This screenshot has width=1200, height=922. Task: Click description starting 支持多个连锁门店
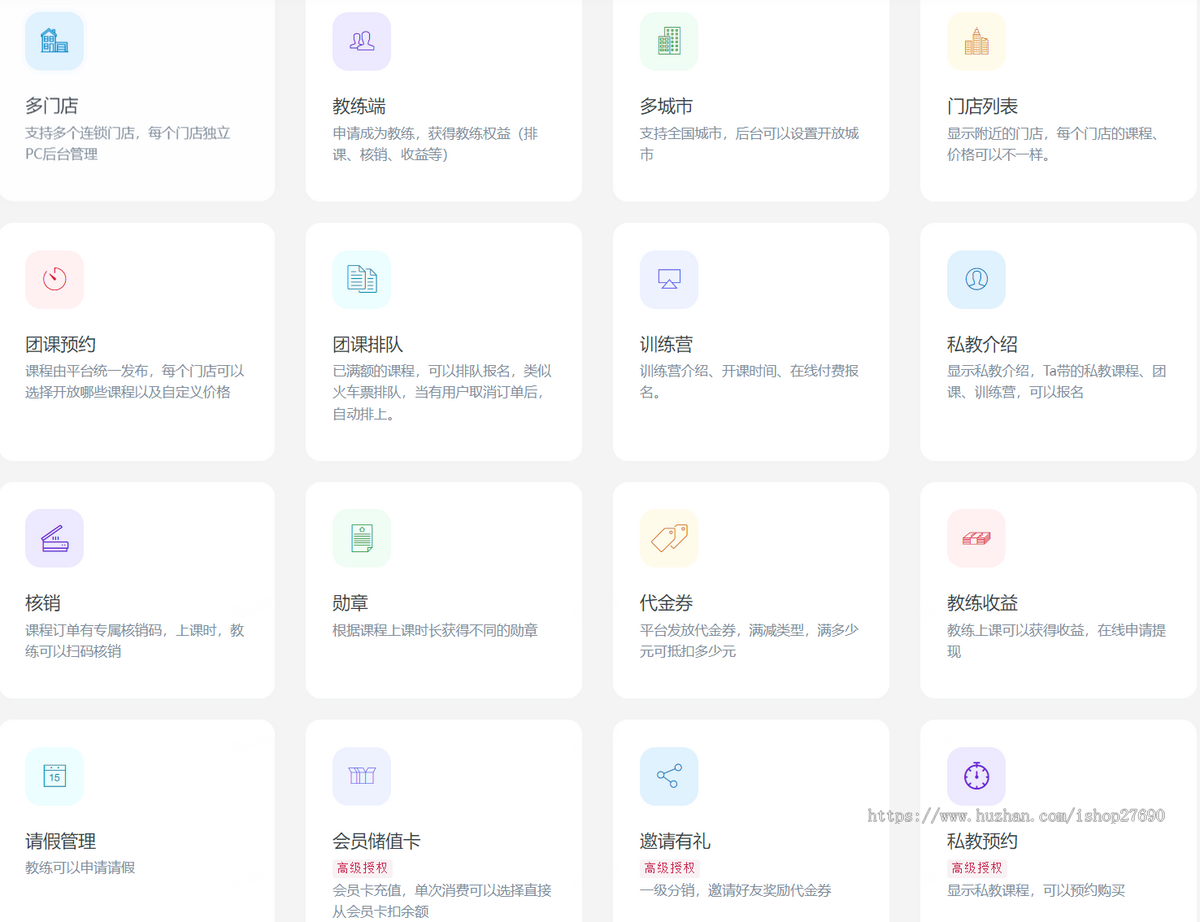(x=128, y=143)
